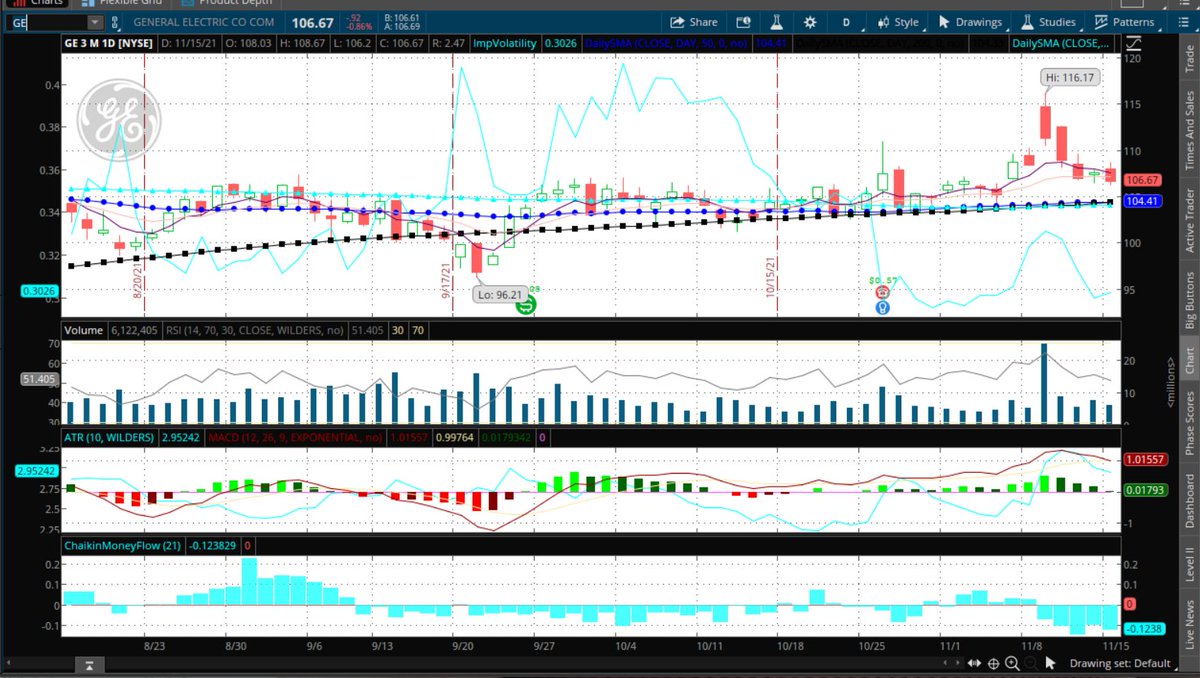This screenshot has height=678, width=1200.
Task: Click the flask icon next to Share
Action: (x=776, y=22)
